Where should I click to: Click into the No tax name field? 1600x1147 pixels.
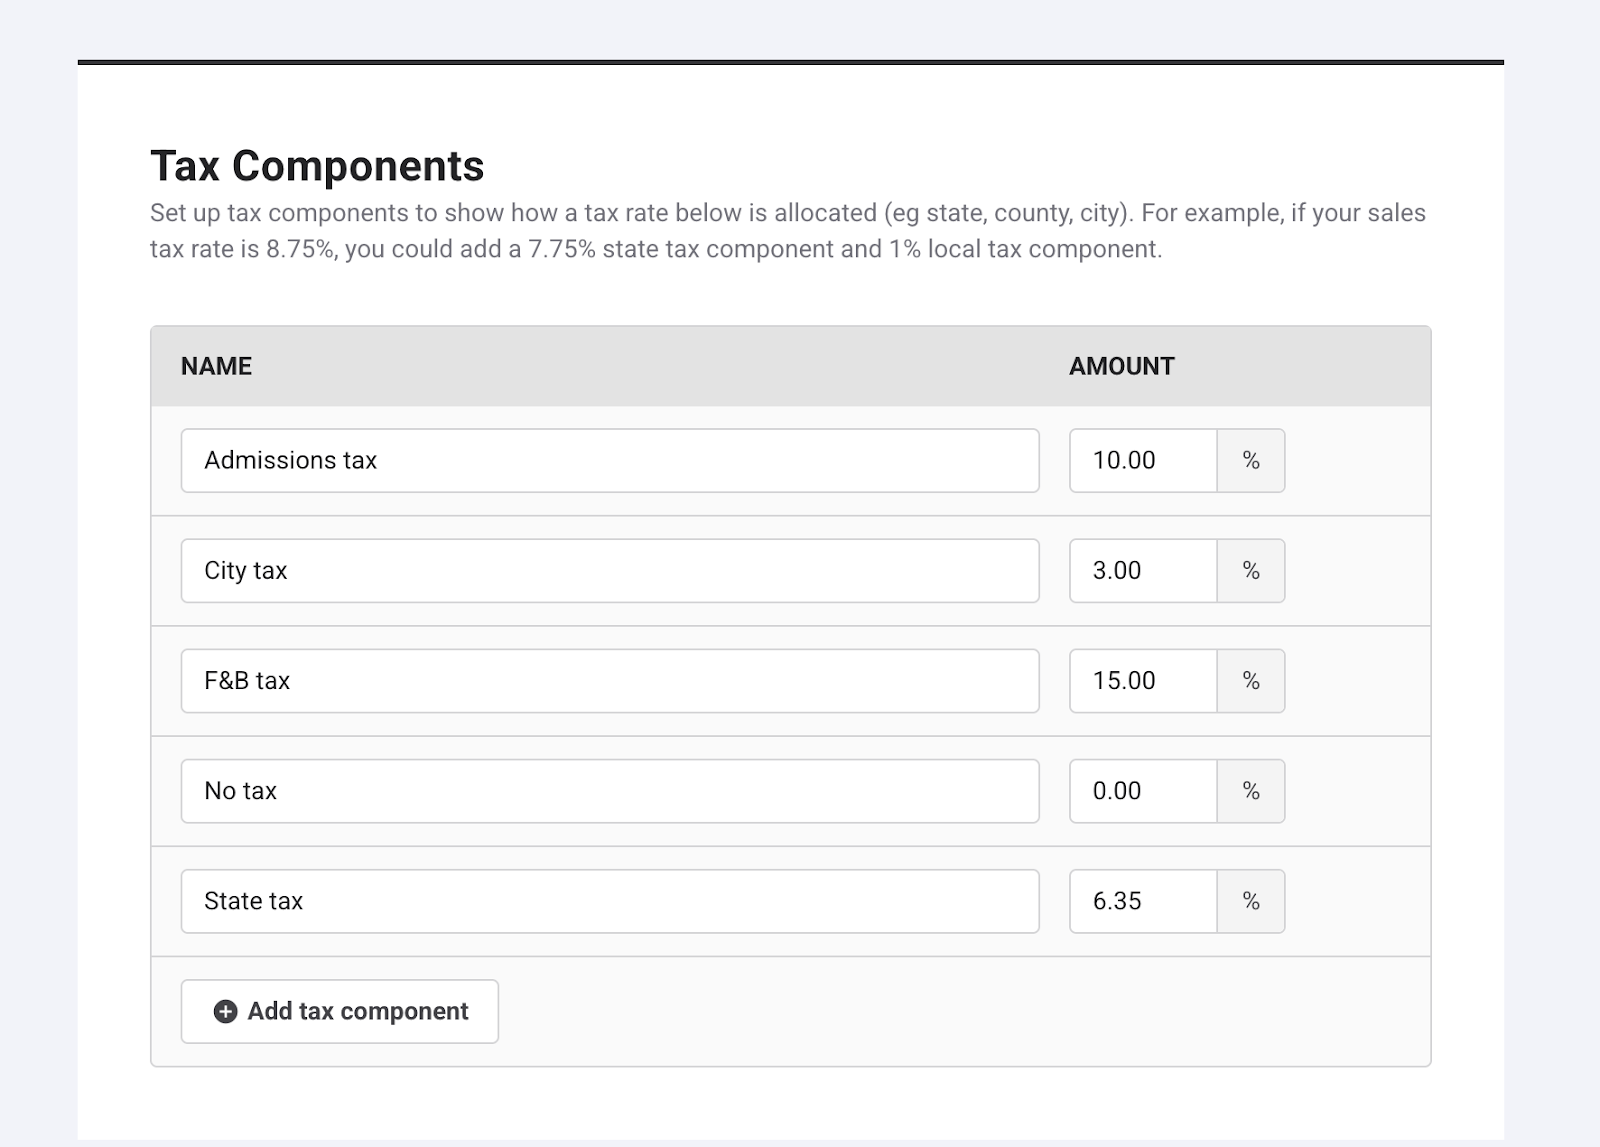pos(609,791)
